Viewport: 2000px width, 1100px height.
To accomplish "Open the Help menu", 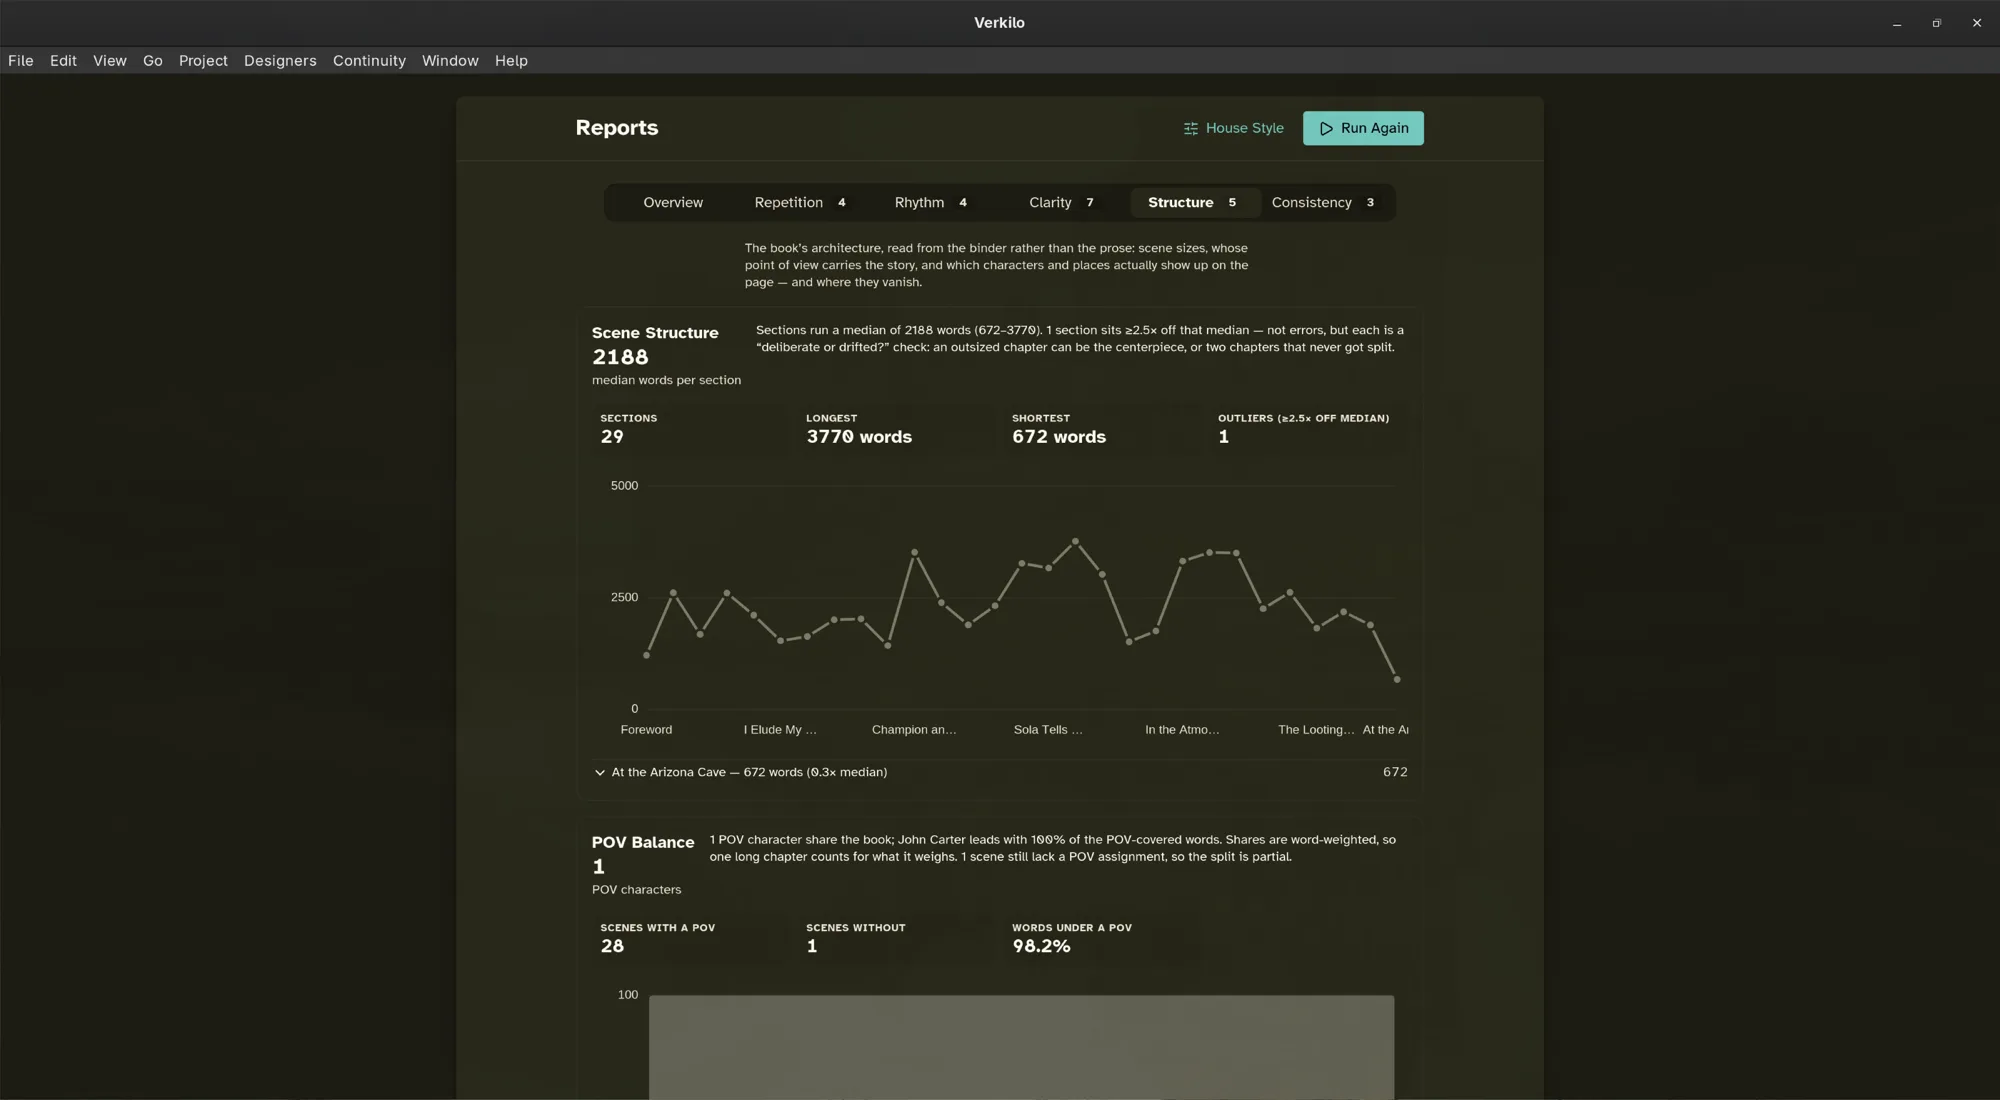I will [511, 61].
